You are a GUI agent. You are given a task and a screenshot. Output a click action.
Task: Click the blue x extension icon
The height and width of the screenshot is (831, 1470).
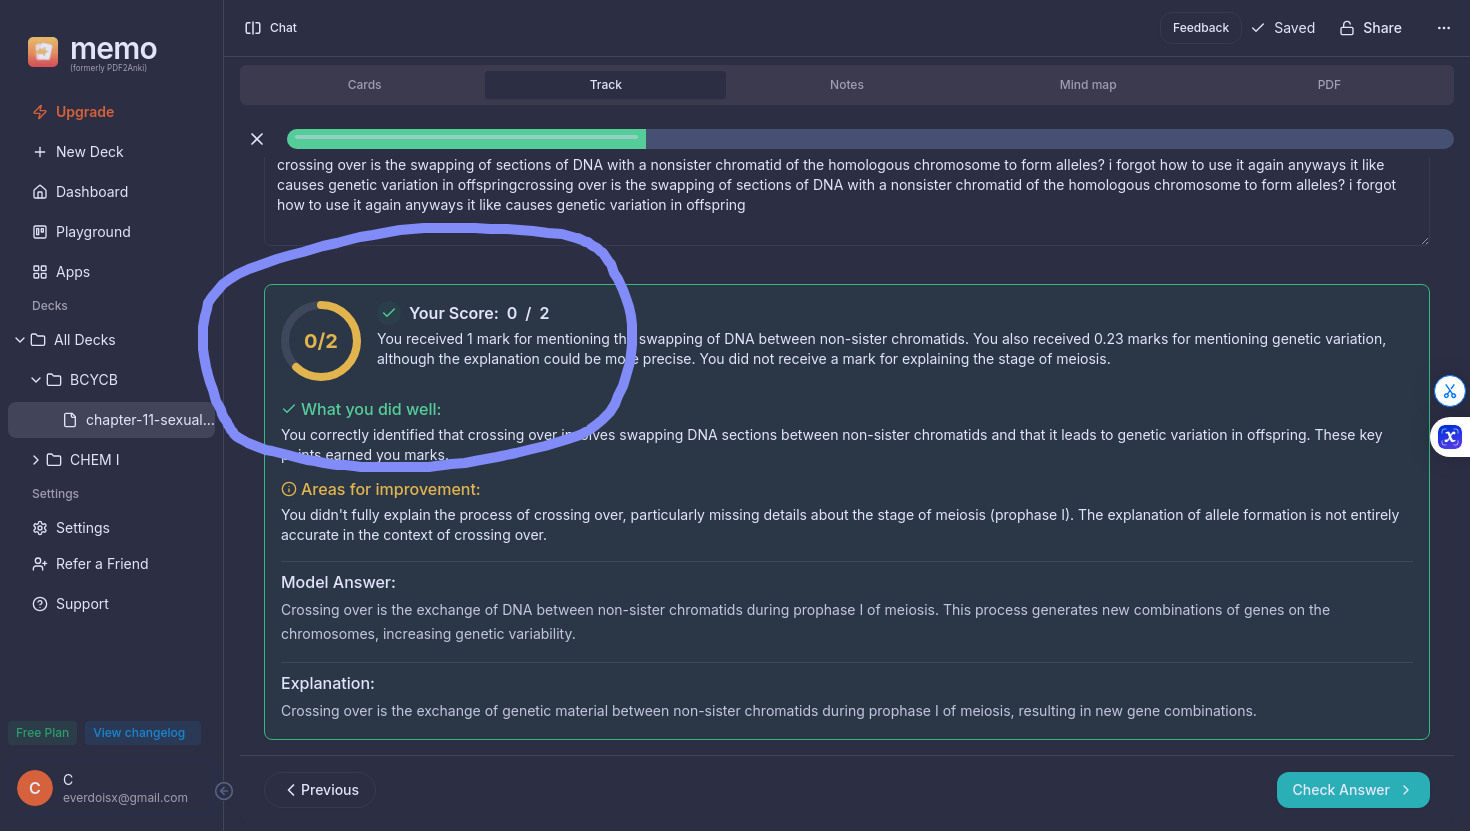point(1449,437)
